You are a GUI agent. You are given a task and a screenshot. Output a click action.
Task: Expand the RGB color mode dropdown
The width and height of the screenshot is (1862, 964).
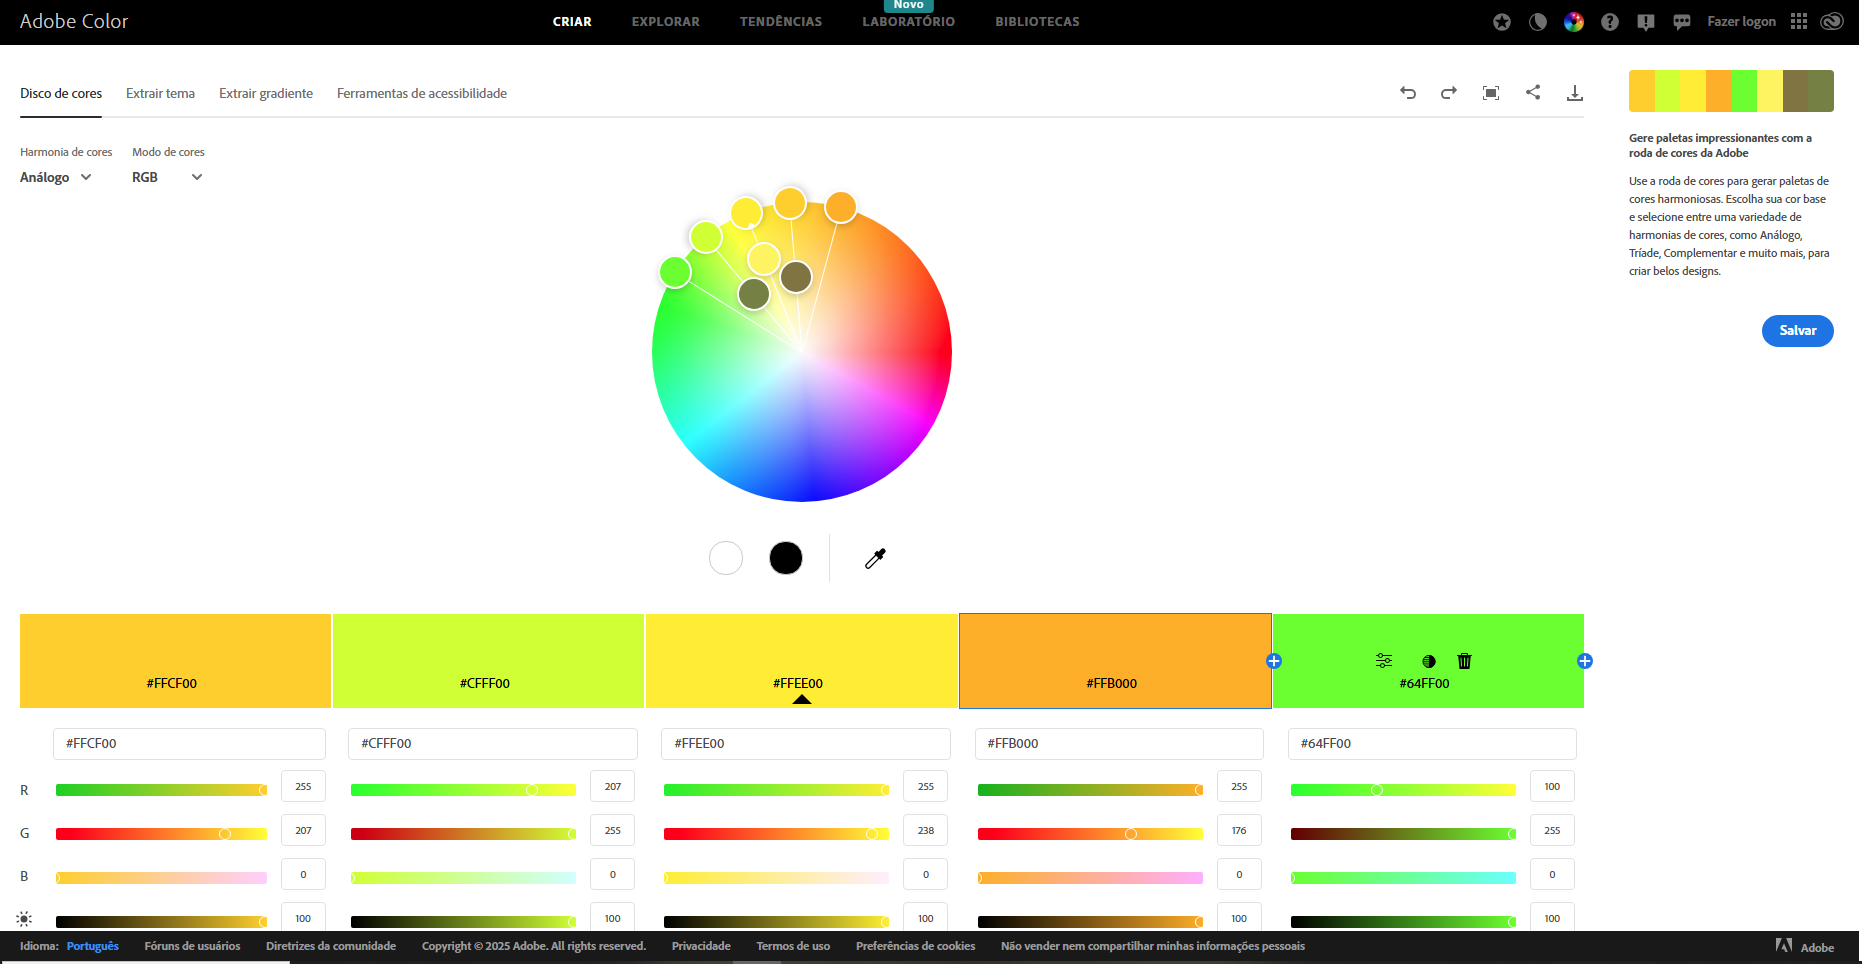tap(167, 177)
